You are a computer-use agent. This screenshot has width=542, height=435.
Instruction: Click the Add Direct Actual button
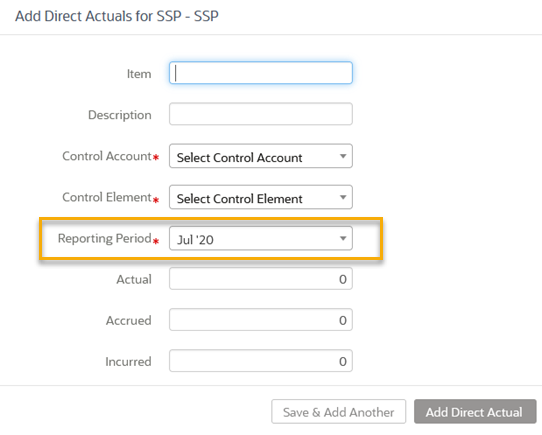click(x=475, y=412)
